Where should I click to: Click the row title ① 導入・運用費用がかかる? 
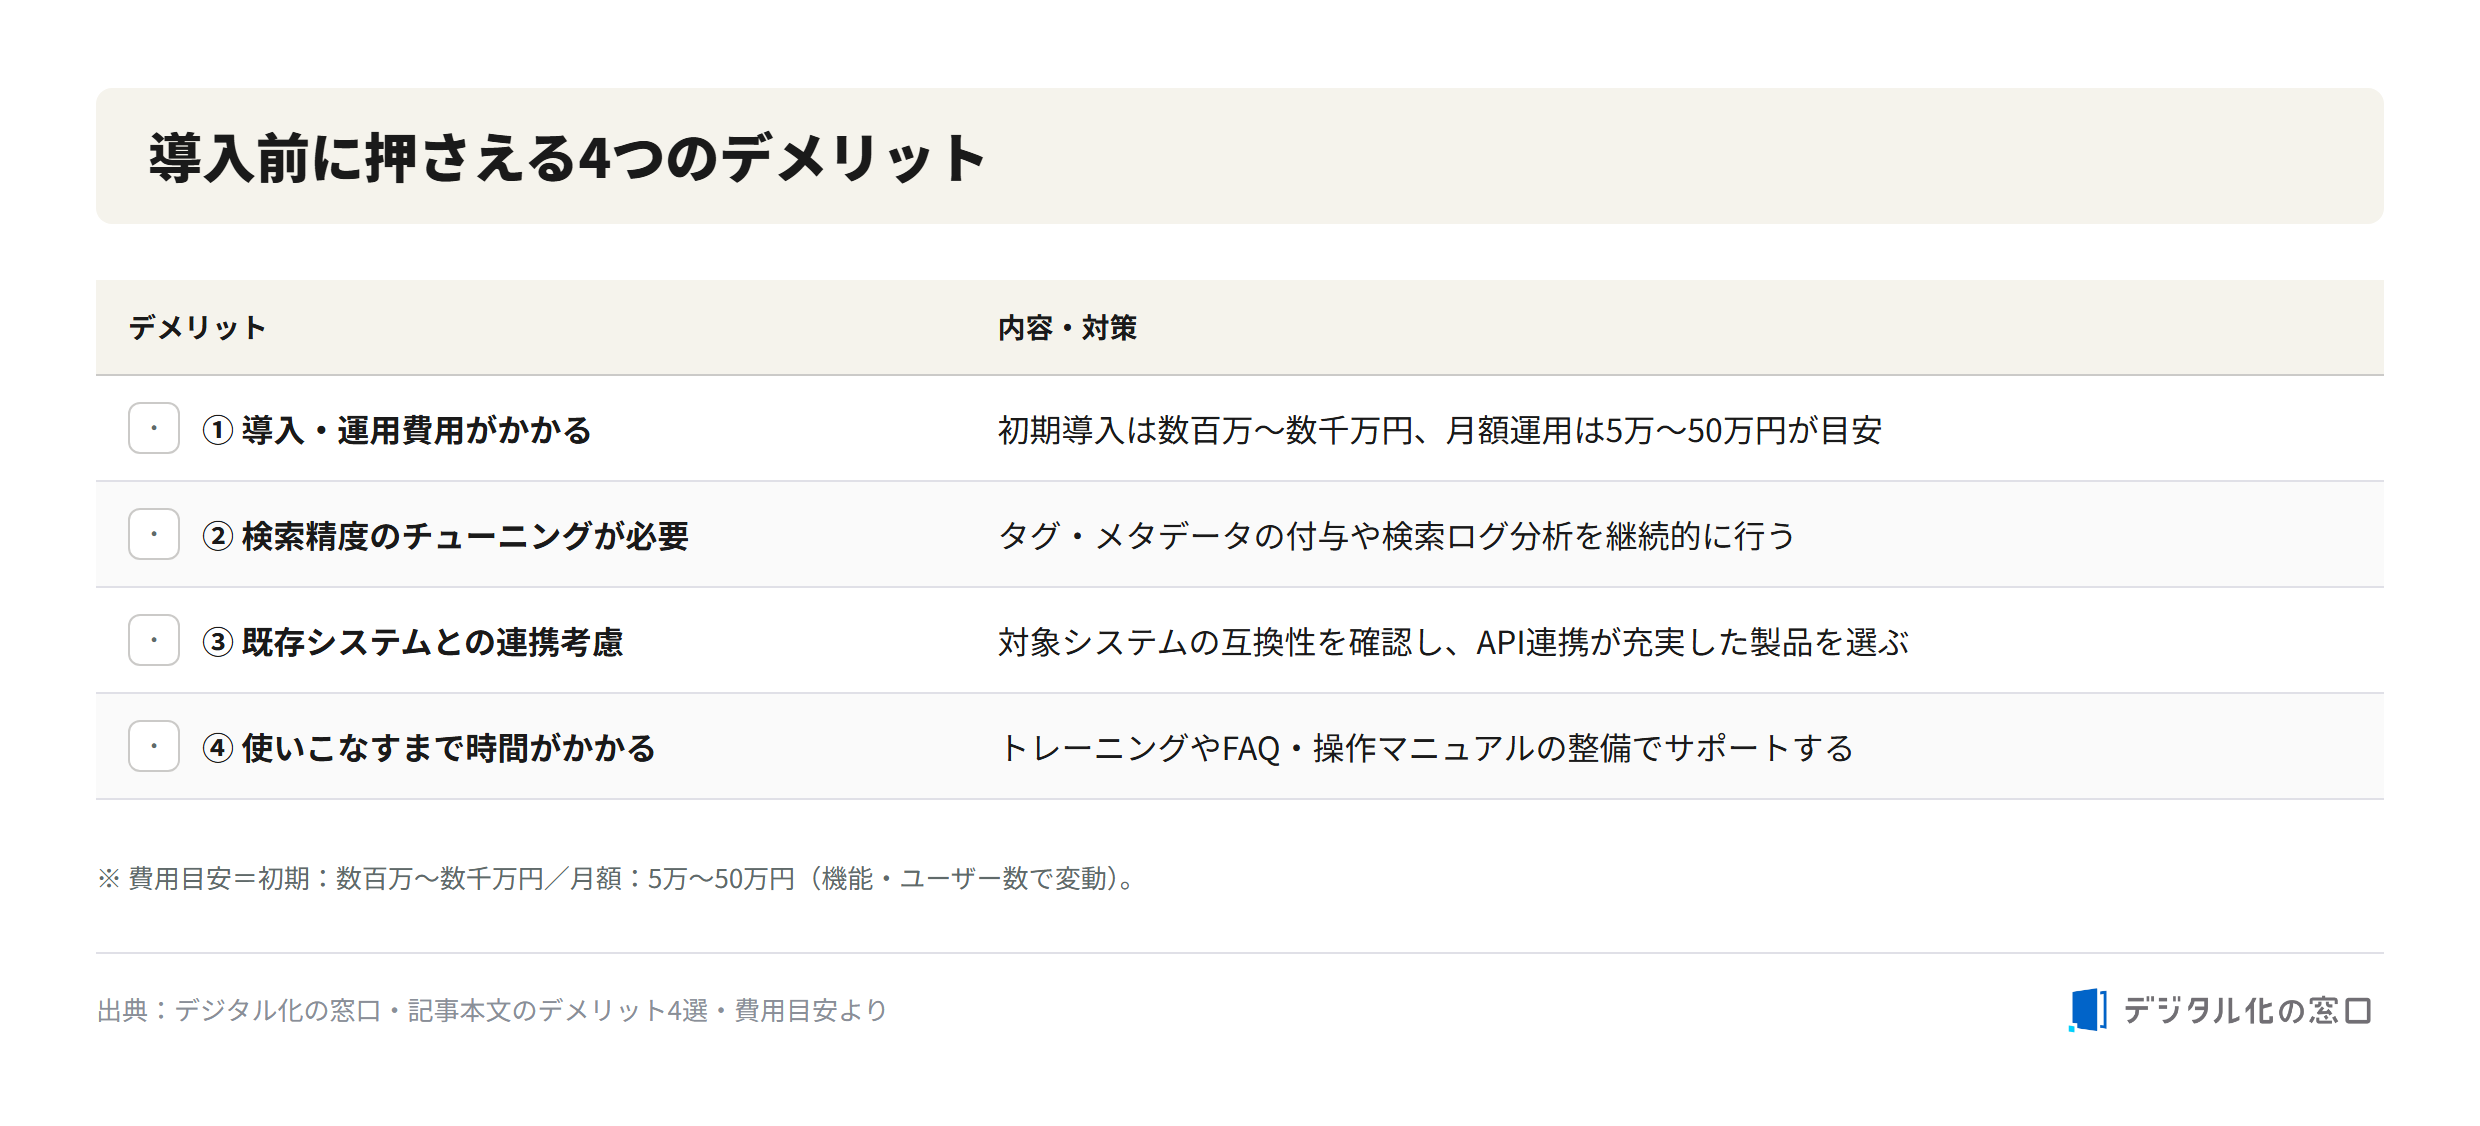(x=397, y=430)
